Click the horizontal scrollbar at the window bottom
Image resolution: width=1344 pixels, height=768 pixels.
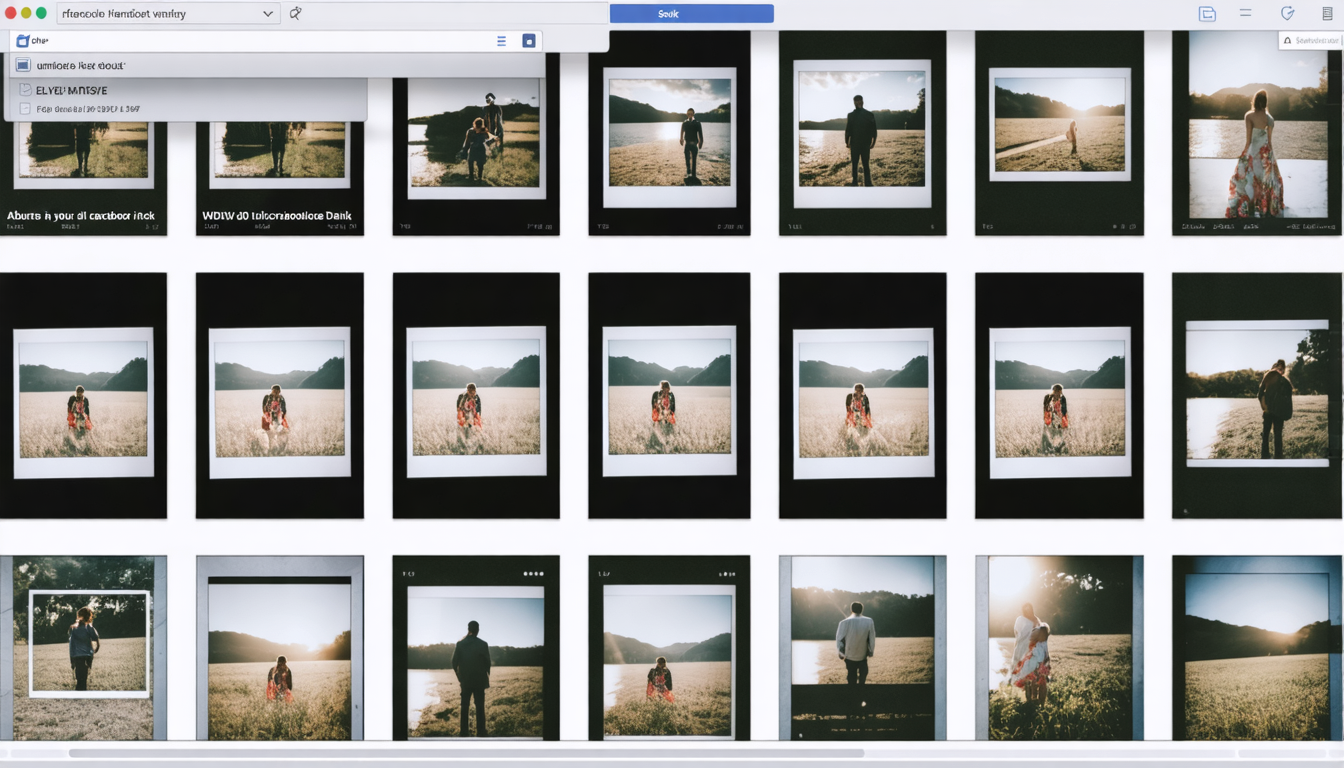466,753
